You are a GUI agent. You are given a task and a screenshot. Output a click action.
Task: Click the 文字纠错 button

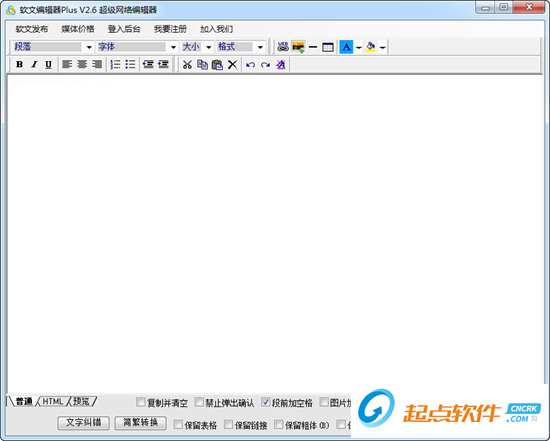click(83, 423)
